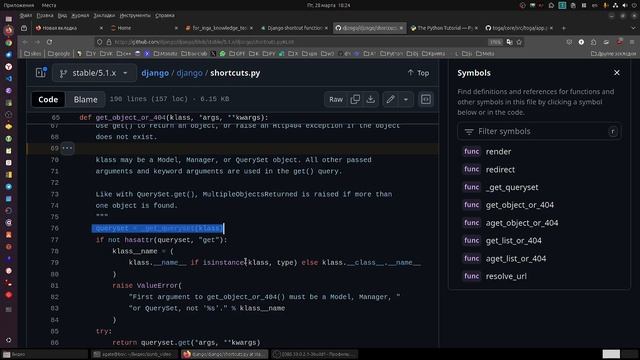640x360 pixels.
Task: Open the Закладки menu
Action: [104, 16]
